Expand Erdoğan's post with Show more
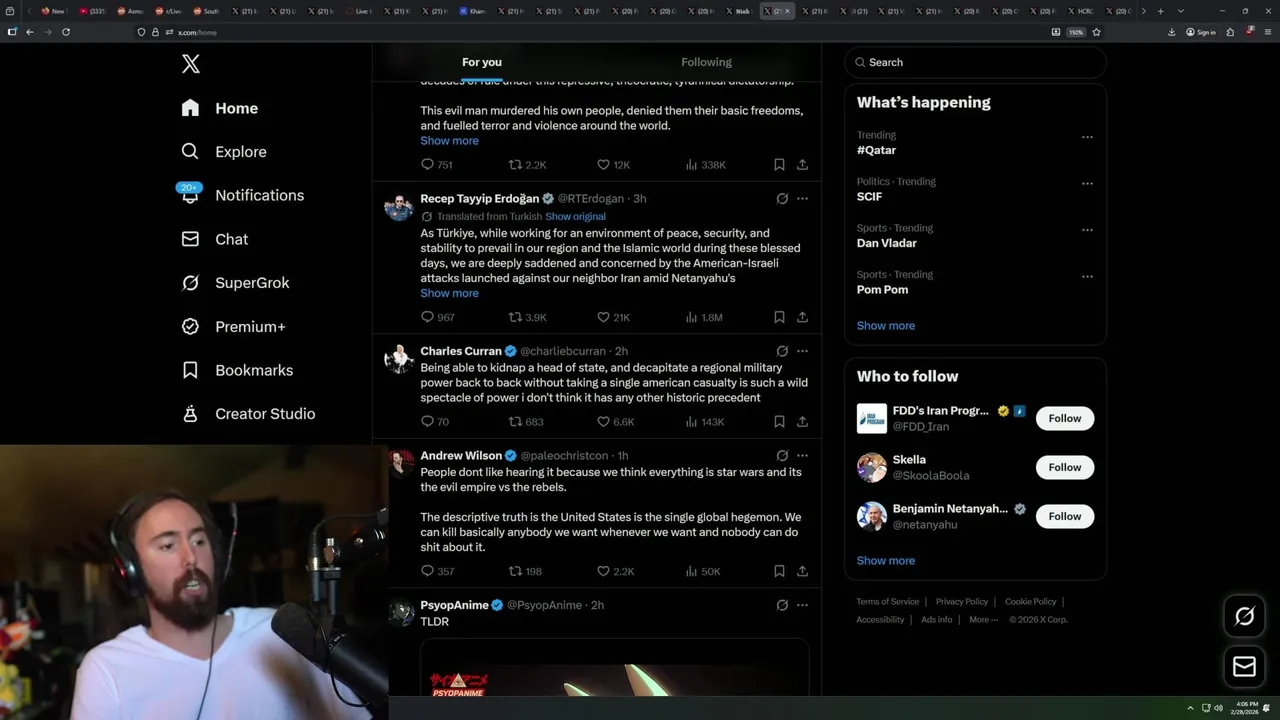 [x=449, y=293]
